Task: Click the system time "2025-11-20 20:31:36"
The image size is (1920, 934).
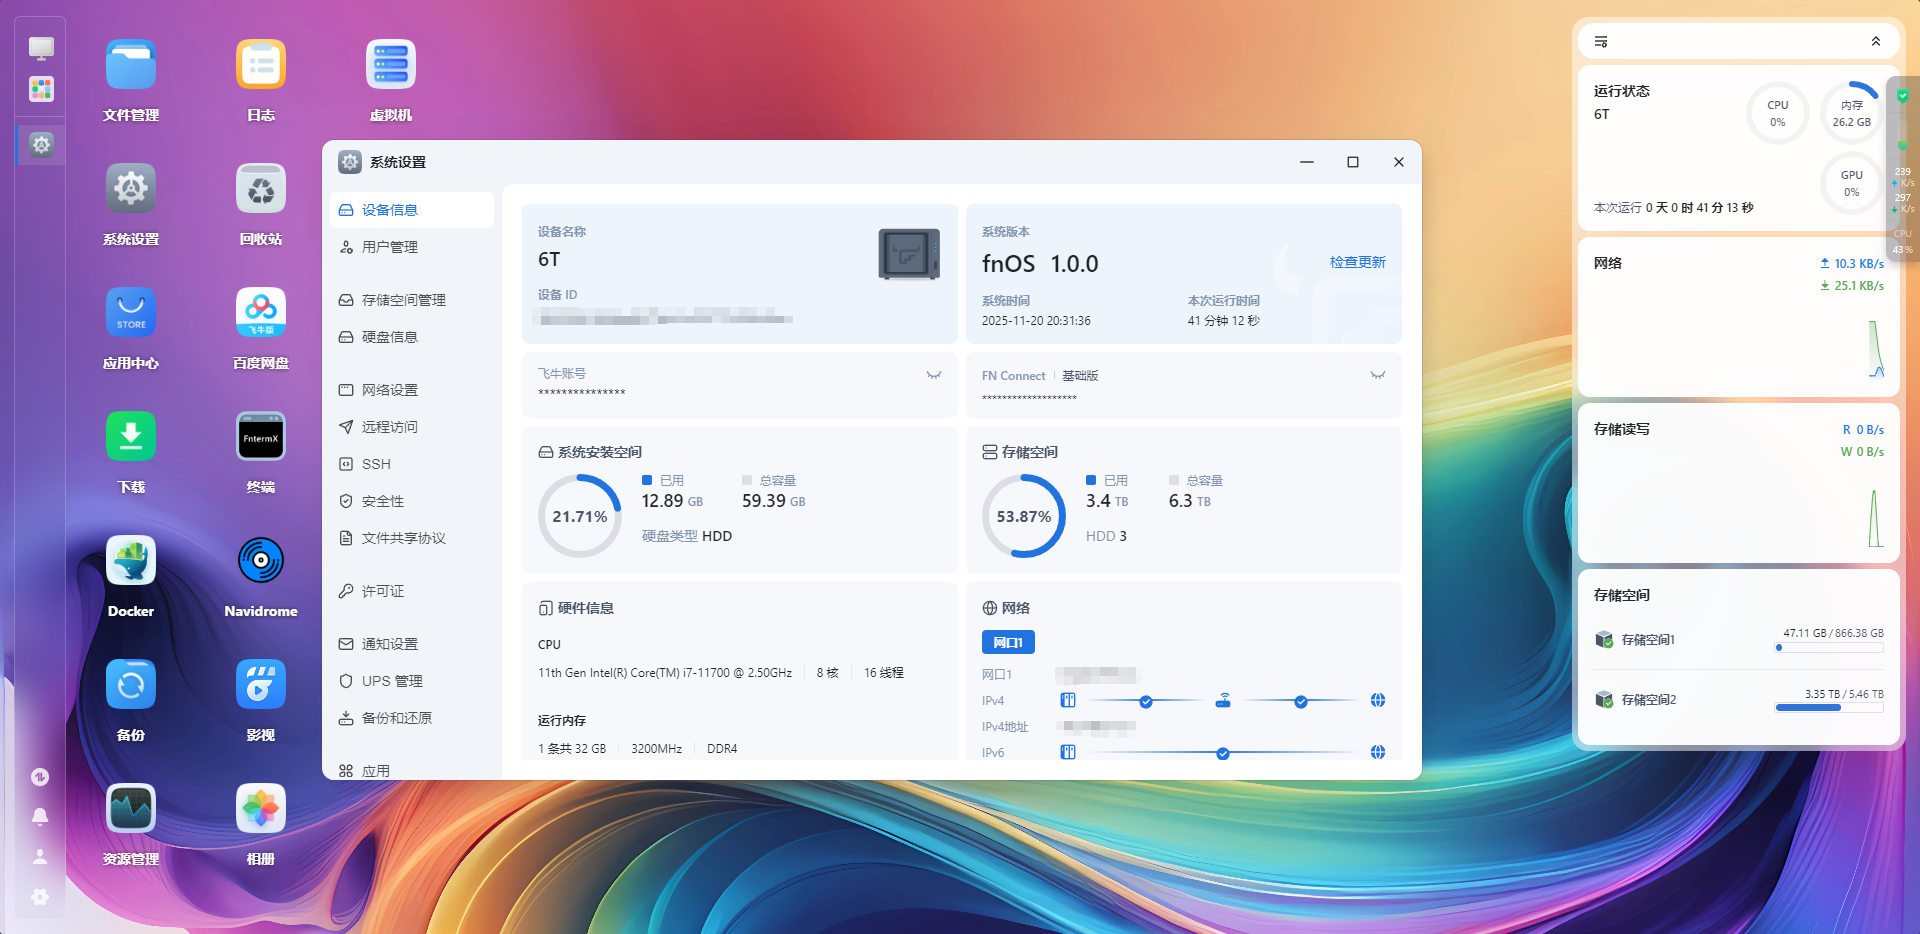Action: tap(1036, 321)
